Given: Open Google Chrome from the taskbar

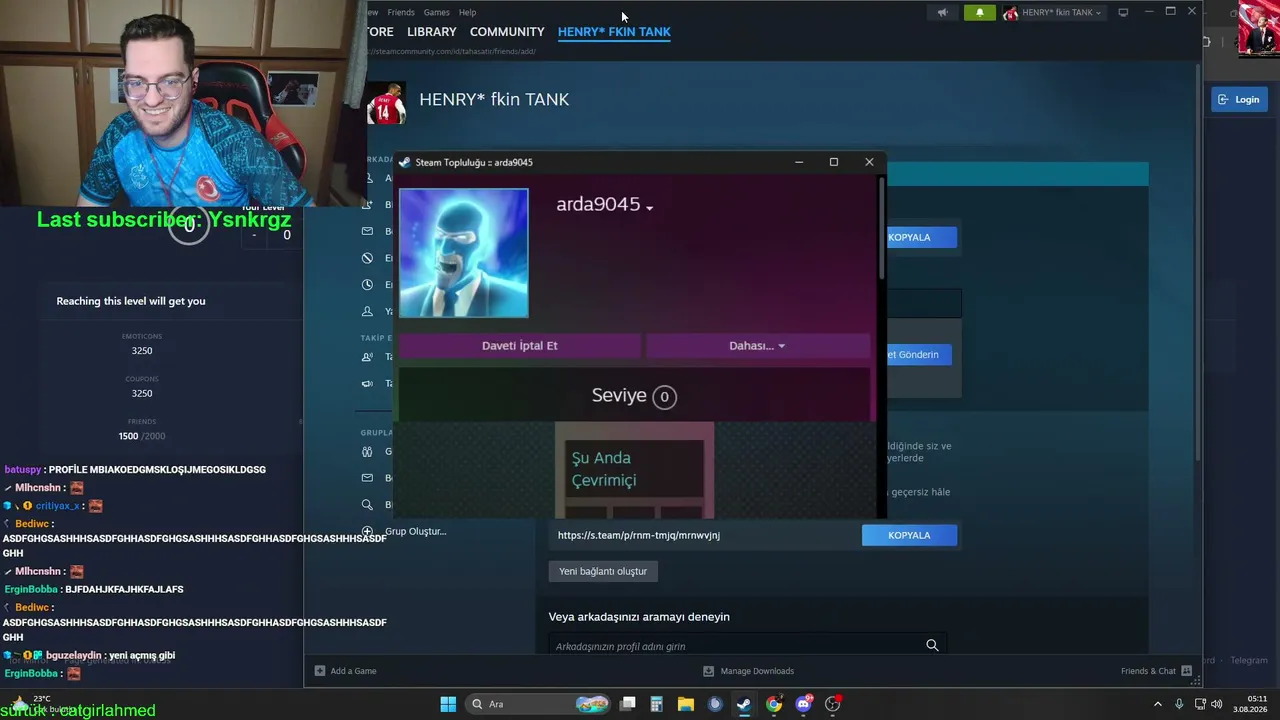Looking at the screenshot, I should [774, 704].
